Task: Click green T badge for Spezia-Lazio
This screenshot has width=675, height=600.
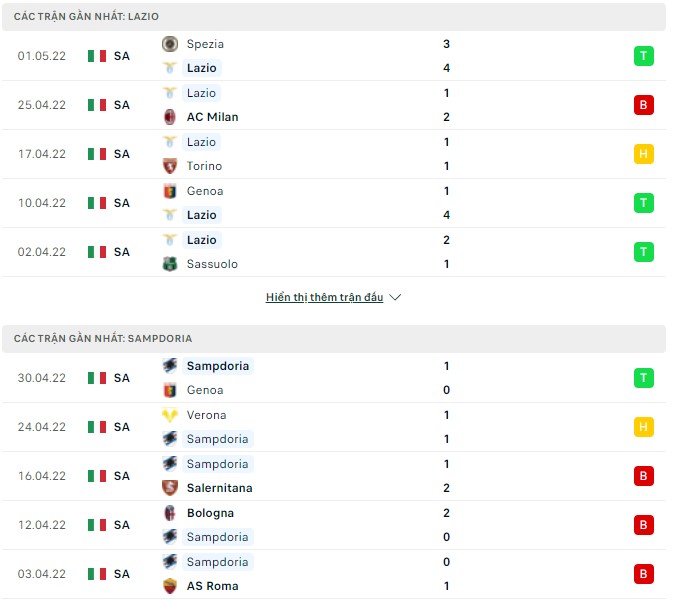Action: point(643,56)
